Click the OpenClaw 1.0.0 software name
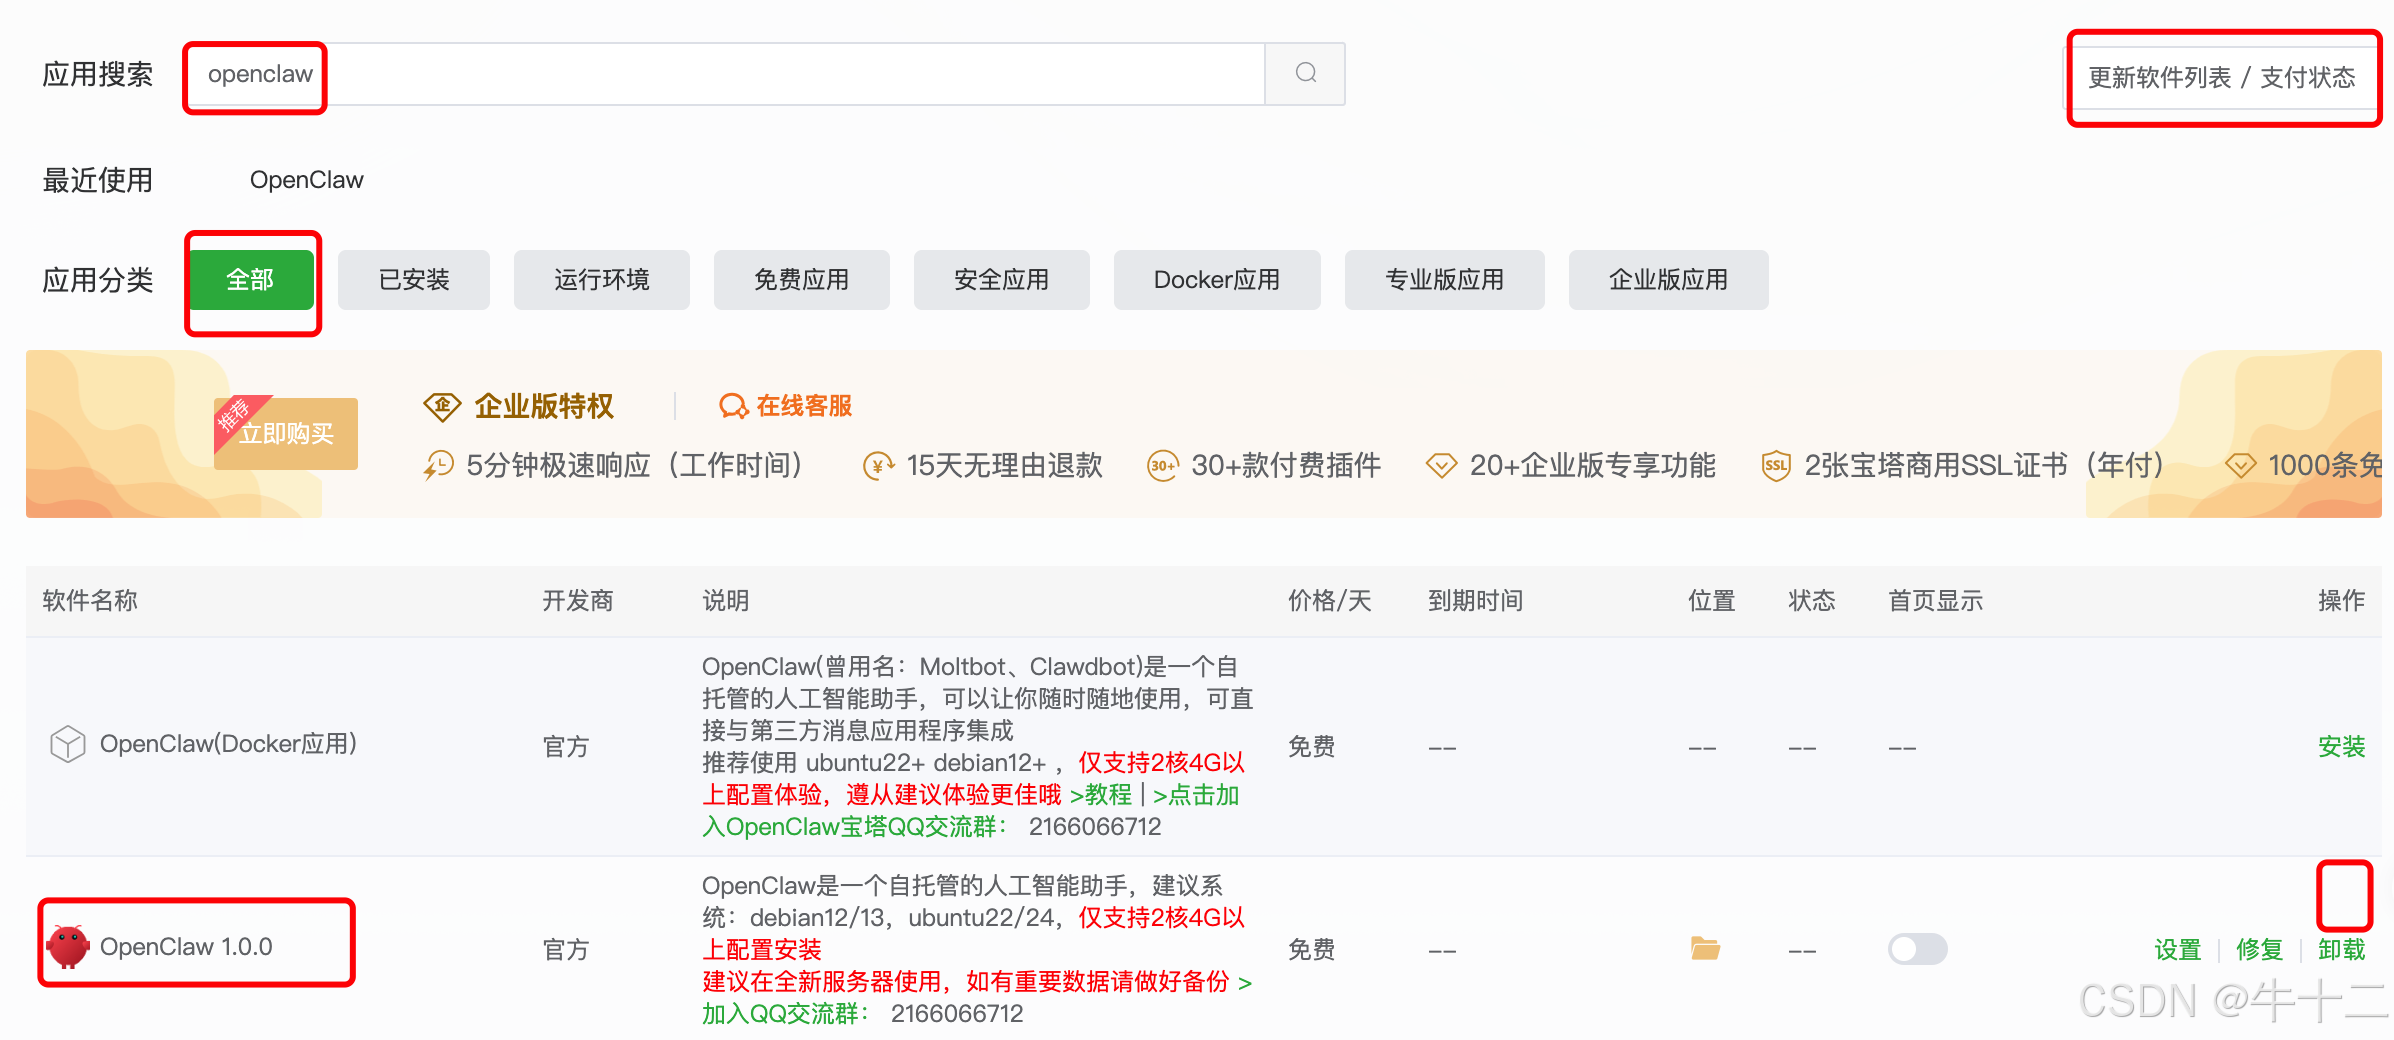The height and width of the screenshot is (1040, 2394). point(186,947)
